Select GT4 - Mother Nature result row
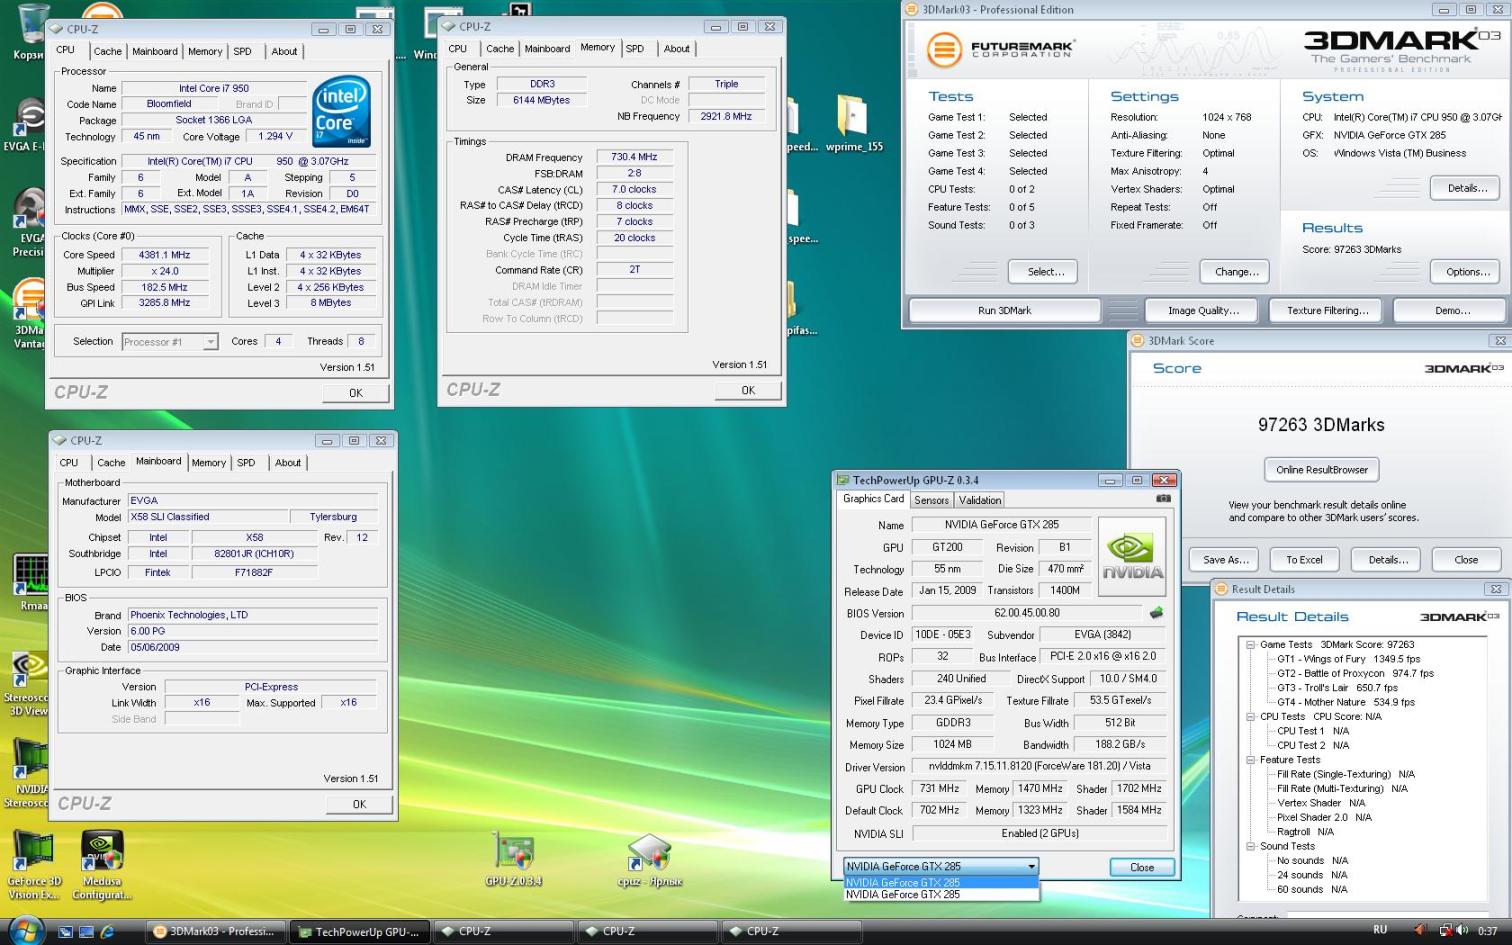This screenshot has height=945, width=1512. [x=1346, y=702]
